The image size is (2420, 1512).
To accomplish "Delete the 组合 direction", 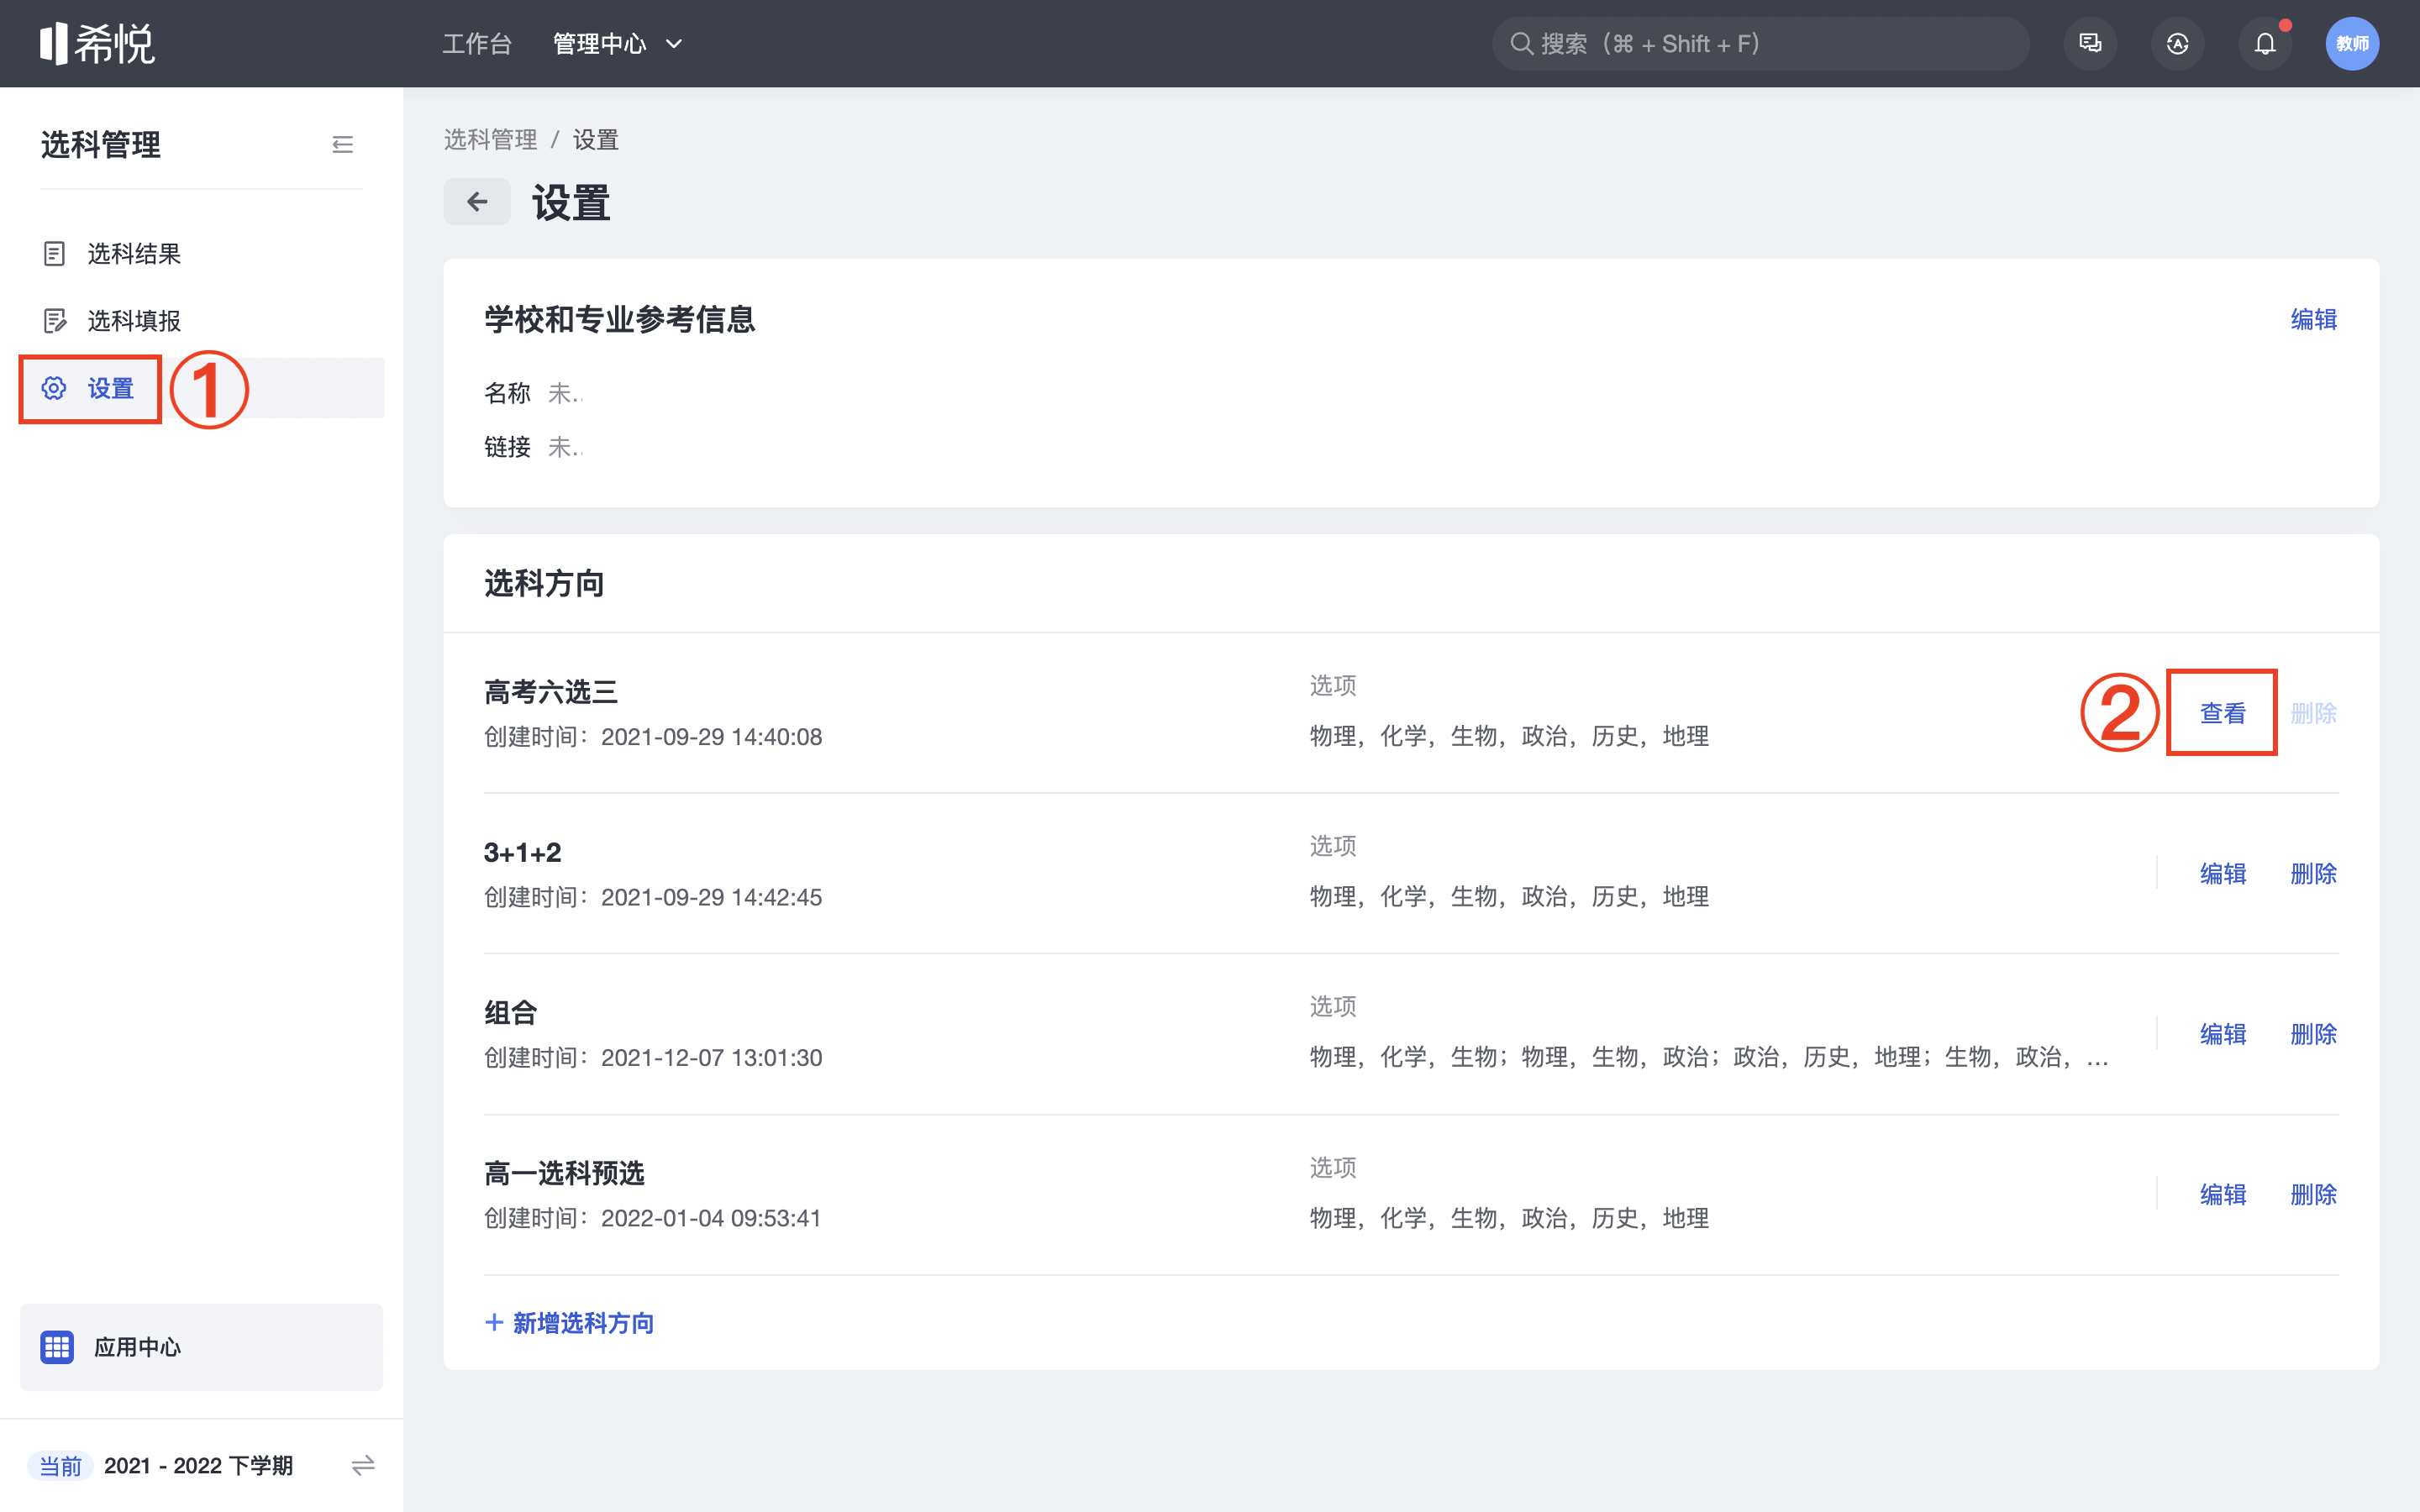I will pyautogui.click(x=2314, y=1034).
